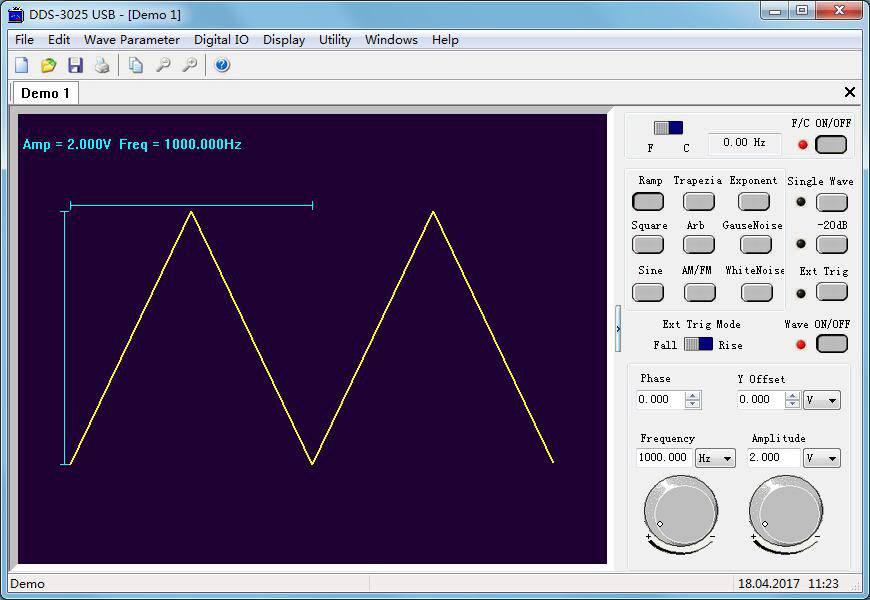Copy the waveform with the Copy icon
This screenshot has height=600, width=870.
137,64
